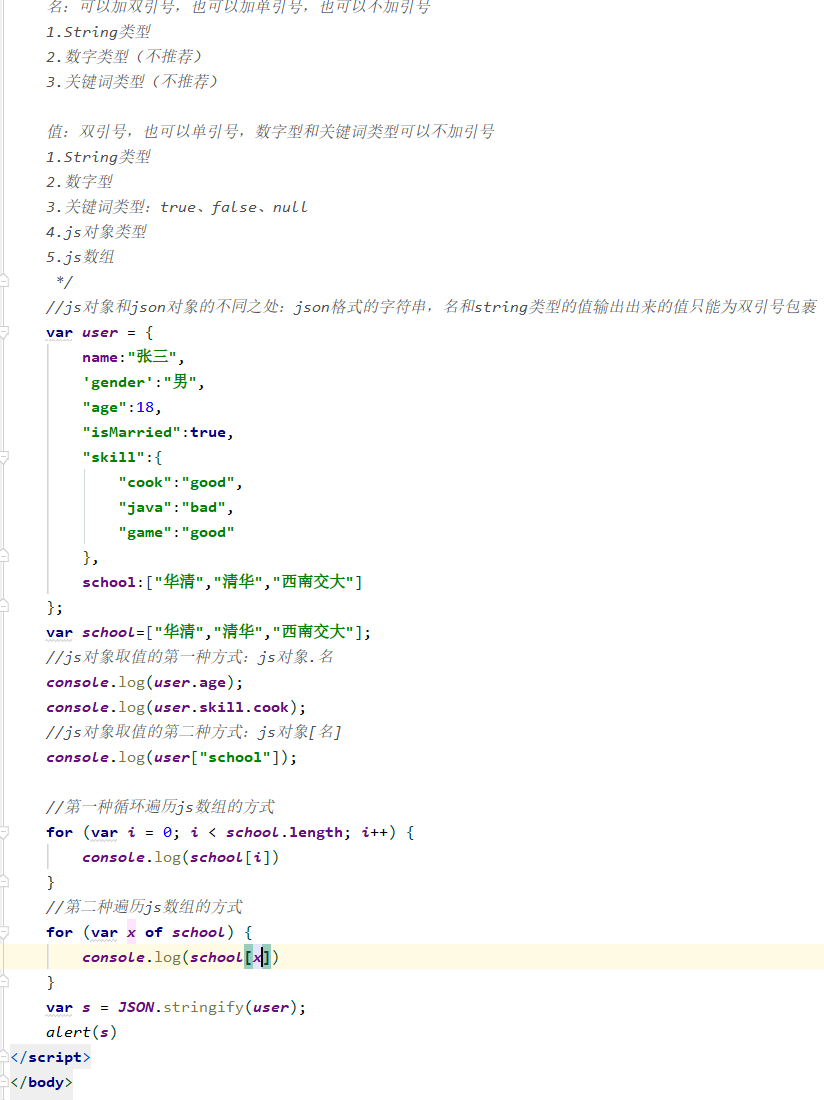Click the comment line '5.js数组'
Screen dimensions: 824x1100
click(81, 257)
